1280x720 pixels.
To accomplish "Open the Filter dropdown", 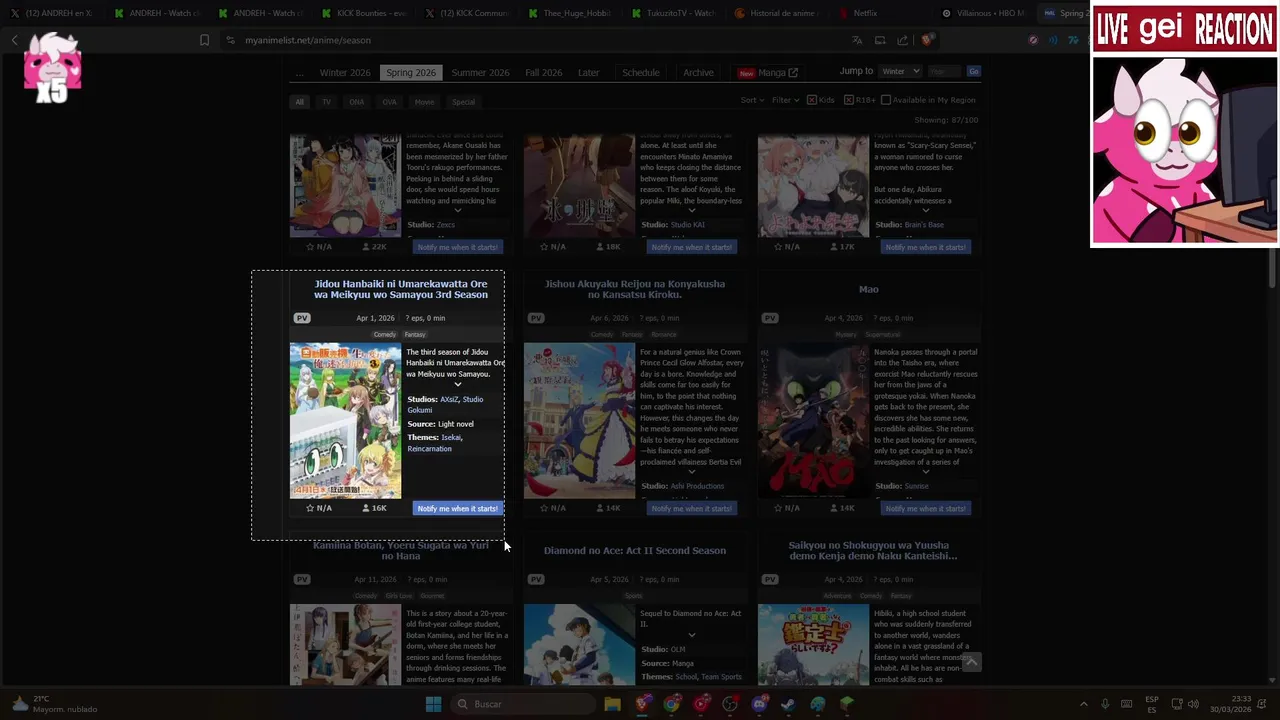I will (785, 100).
